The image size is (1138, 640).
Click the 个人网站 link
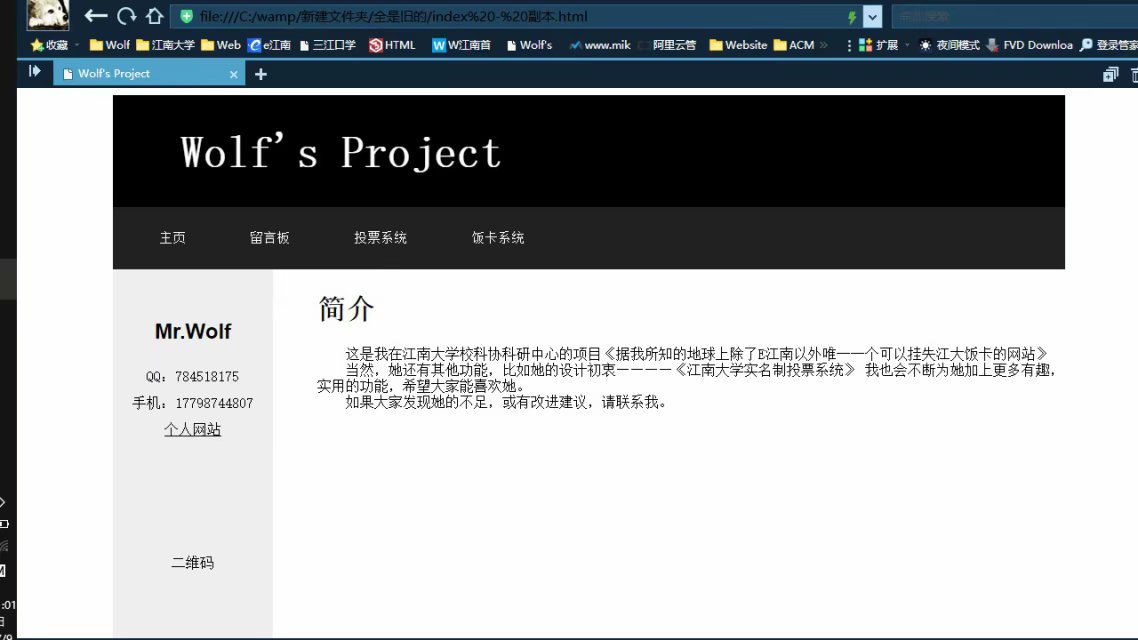pos(192,430)
